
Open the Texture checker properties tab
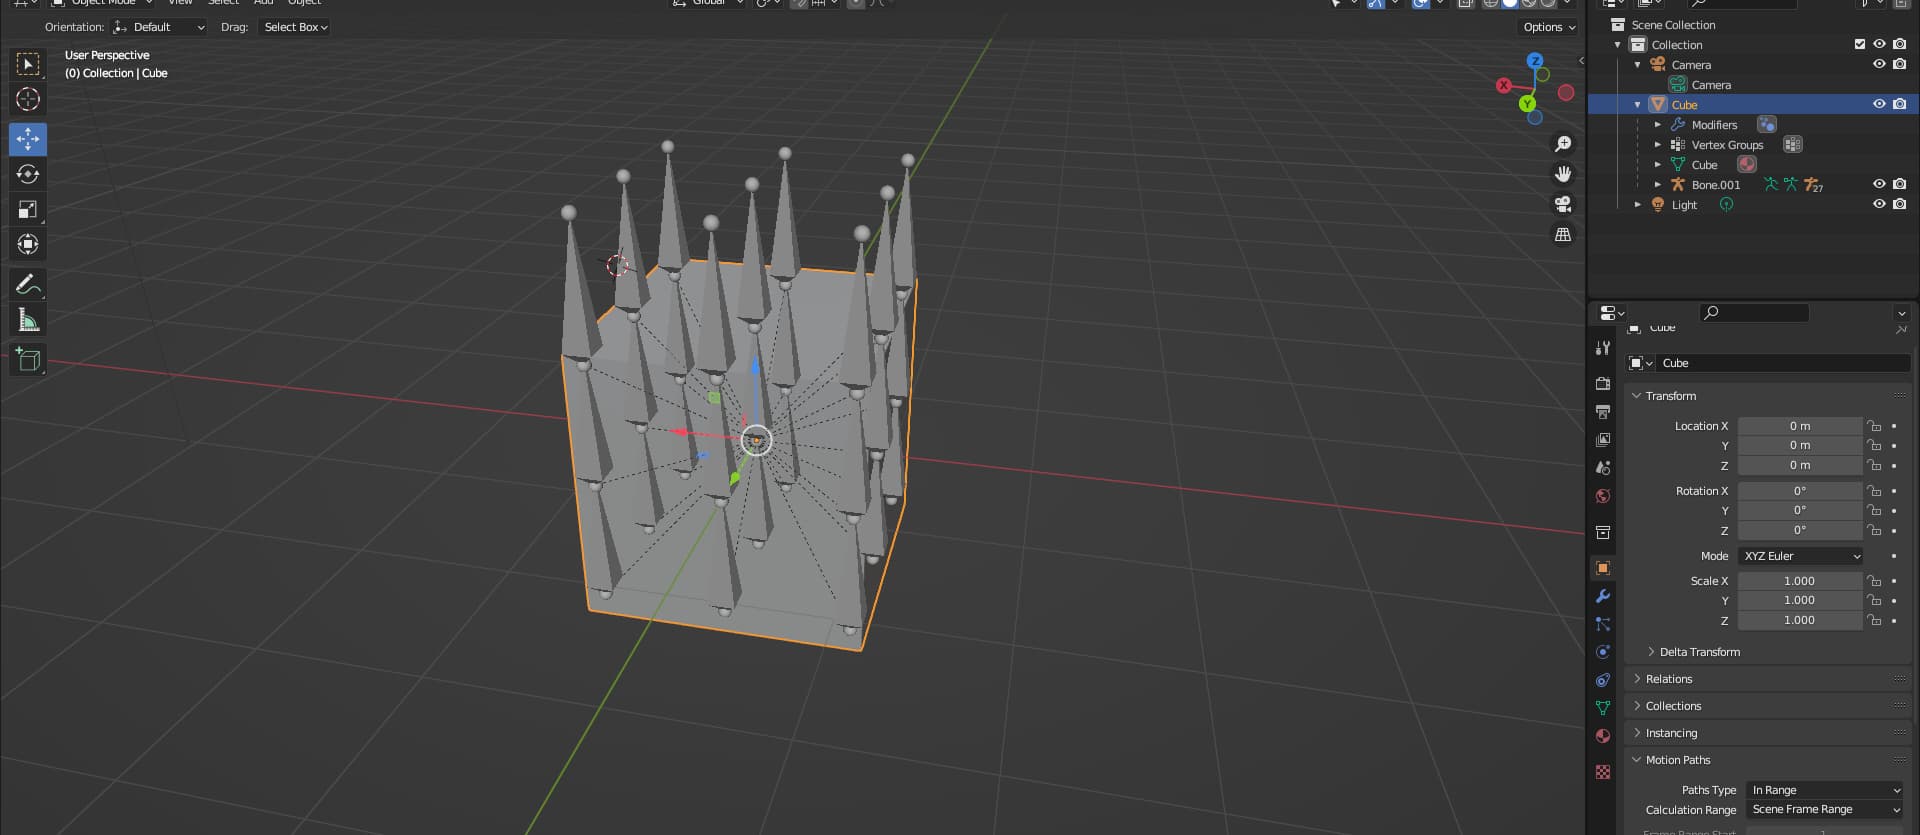[x=1603, y=772]
